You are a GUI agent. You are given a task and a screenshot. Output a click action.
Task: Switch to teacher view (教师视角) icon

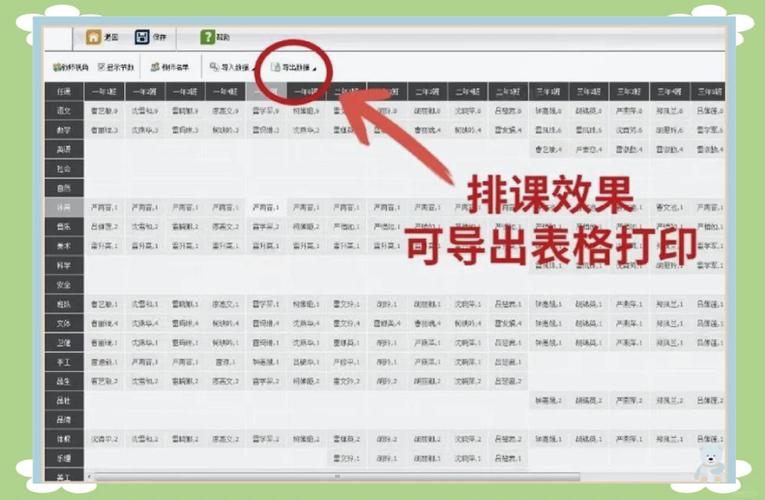(x=58, y=67)
